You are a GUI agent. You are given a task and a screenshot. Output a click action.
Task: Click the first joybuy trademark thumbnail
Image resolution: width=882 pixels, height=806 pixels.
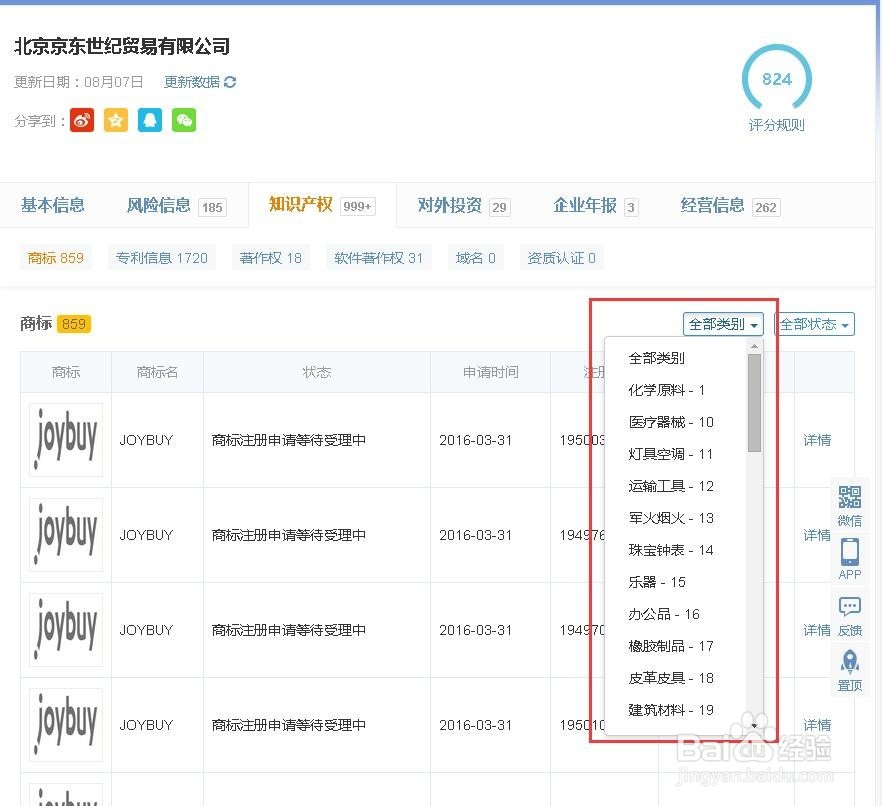pos(66,440)
